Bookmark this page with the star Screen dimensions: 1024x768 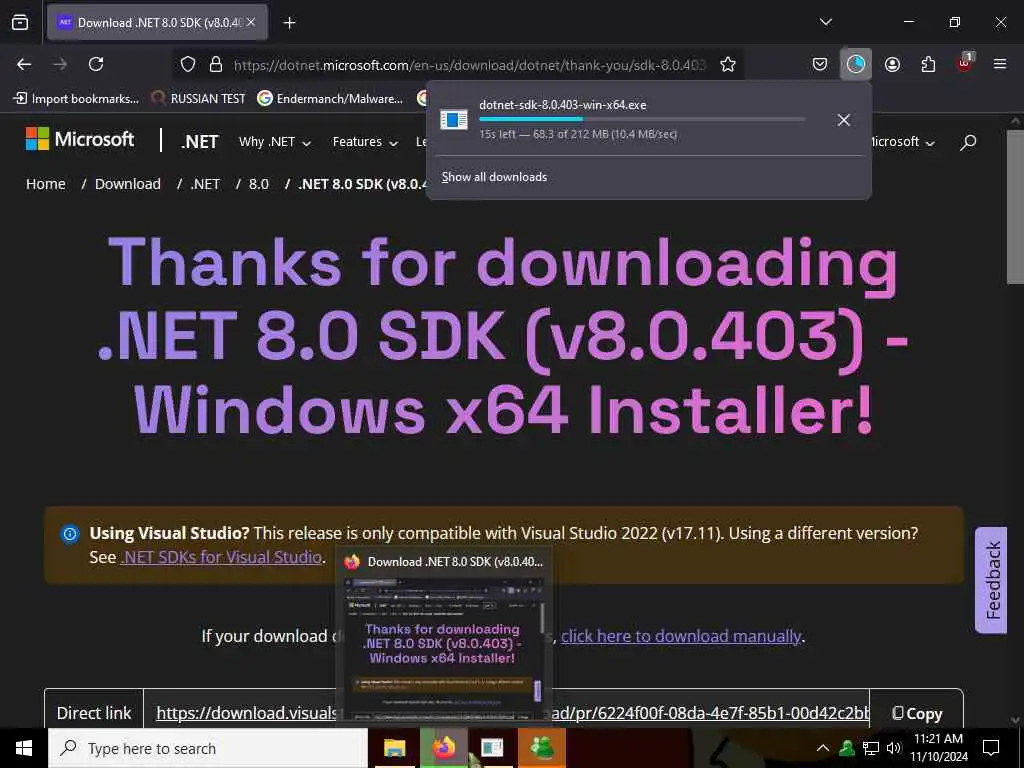click(x=728, y=64)
